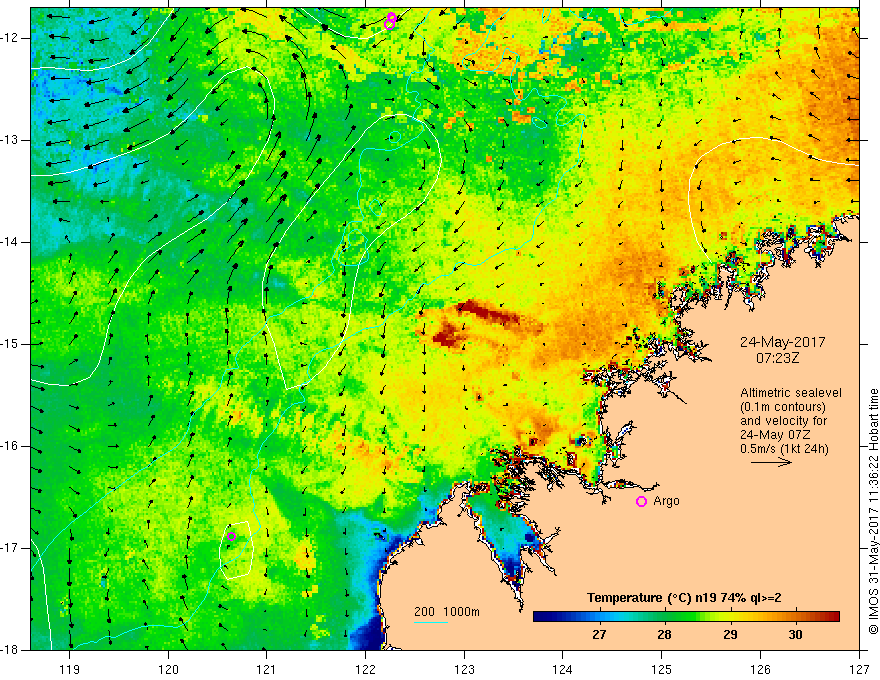Click the longitude axis label '121'

coord(267,669)
